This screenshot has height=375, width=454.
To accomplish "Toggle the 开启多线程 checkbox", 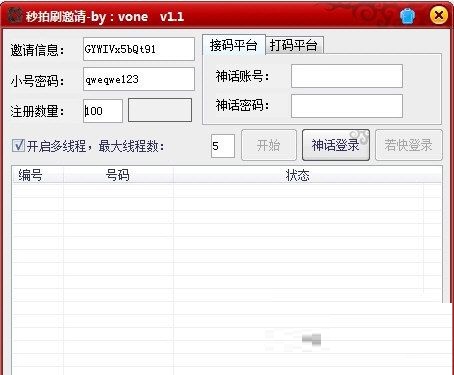I will pos(18,146).
